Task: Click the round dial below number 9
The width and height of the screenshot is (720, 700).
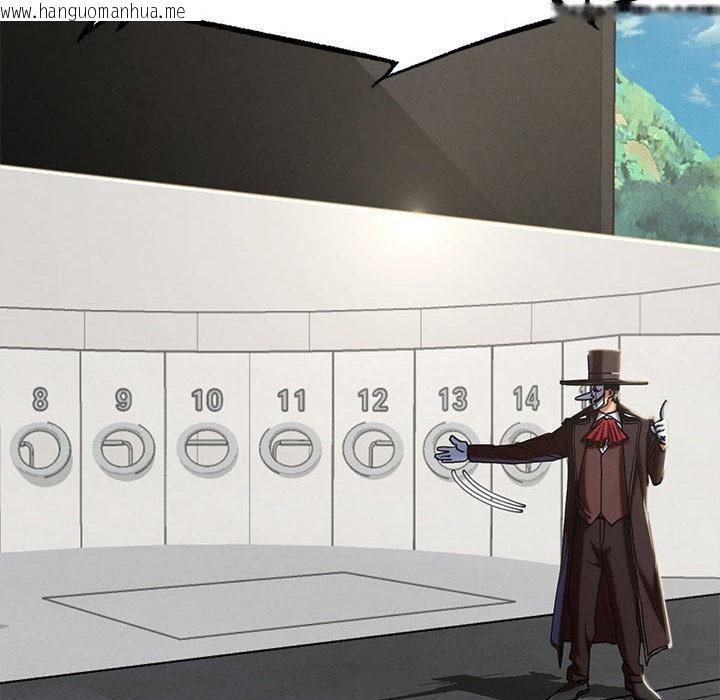Action: (x=124, y=449)
